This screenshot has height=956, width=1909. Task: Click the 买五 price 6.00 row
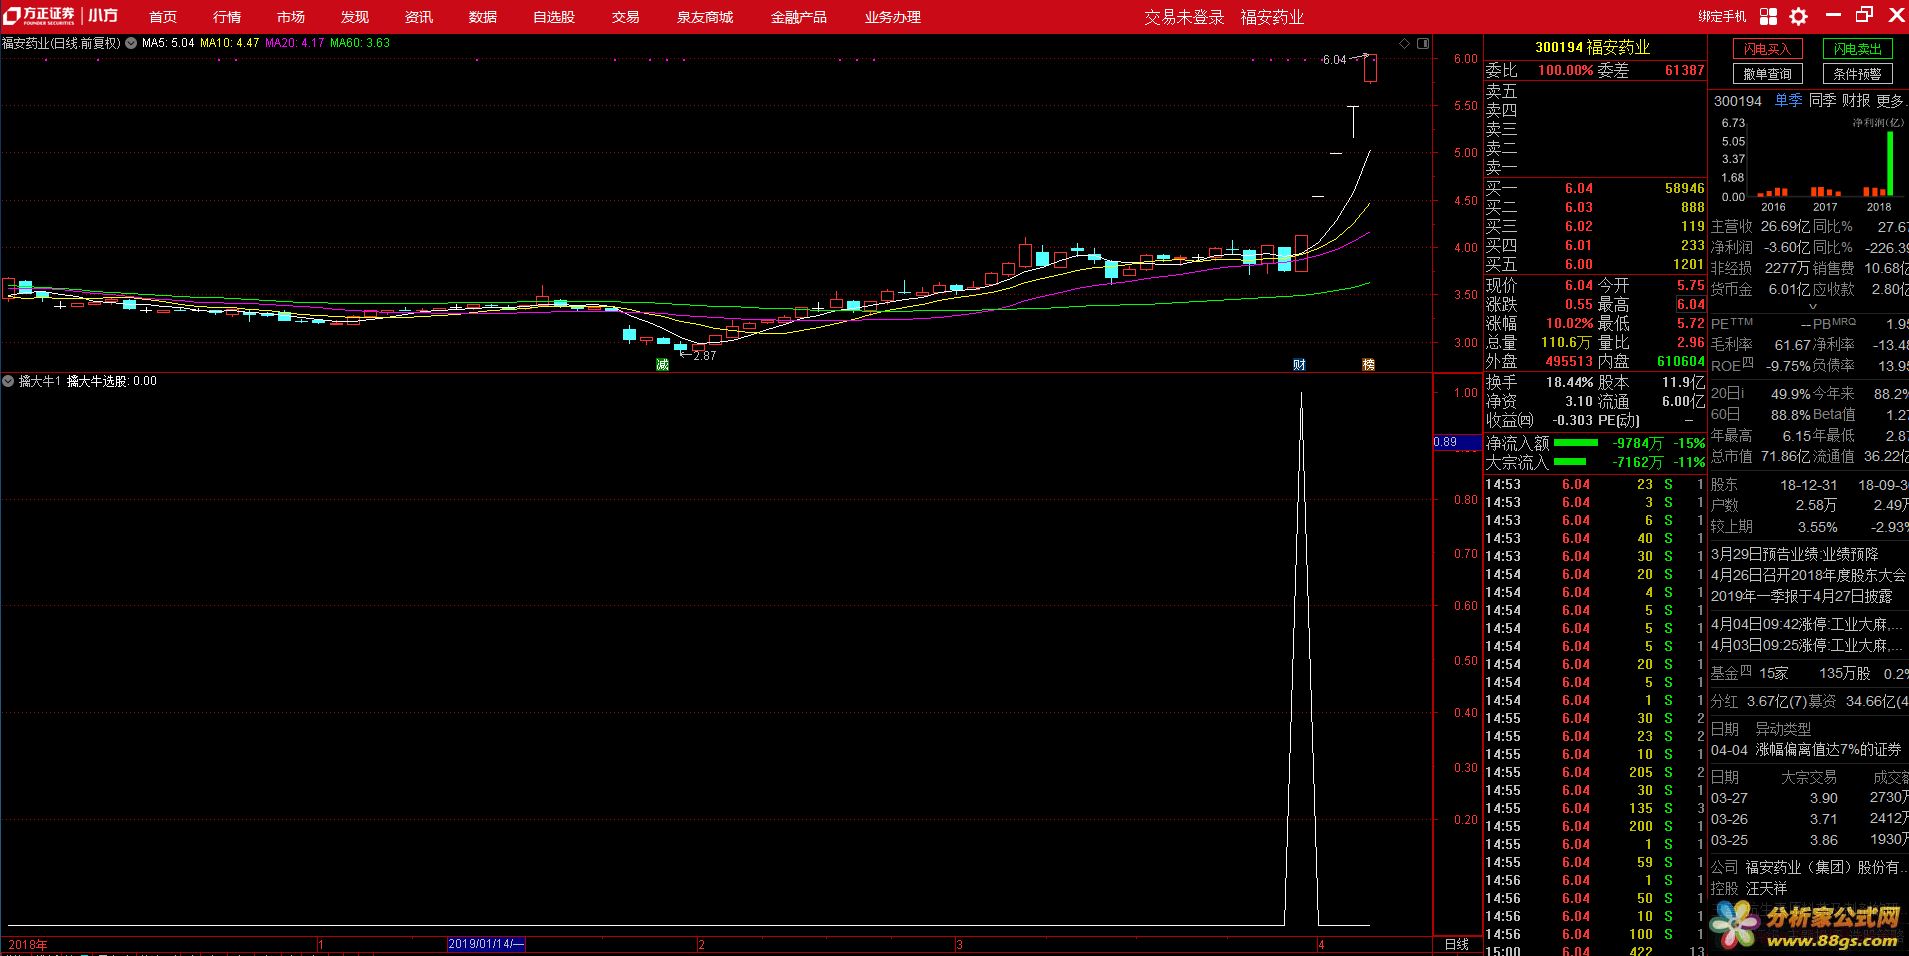(1595, 264)
